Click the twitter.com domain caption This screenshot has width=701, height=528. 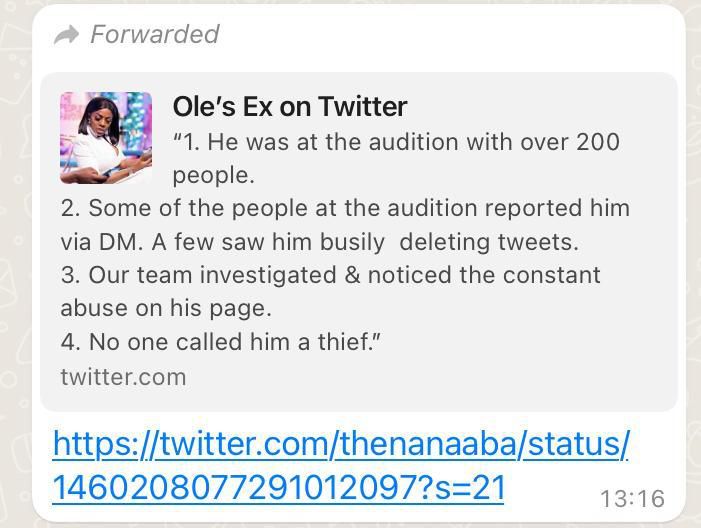(x=123, y=377)
